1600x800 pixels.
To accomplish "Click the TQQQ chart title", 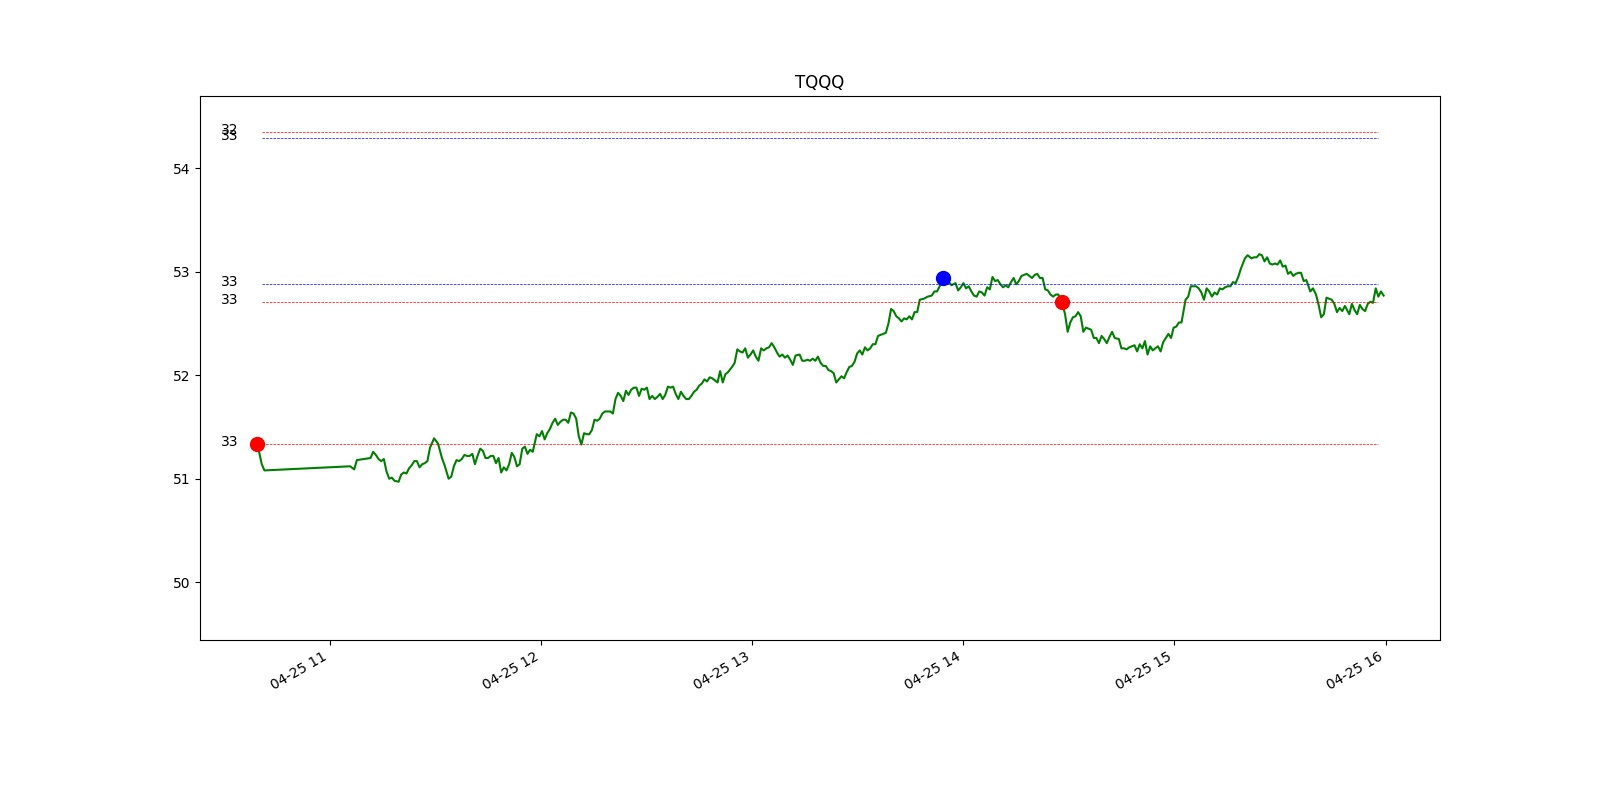I will coord(819,82).
